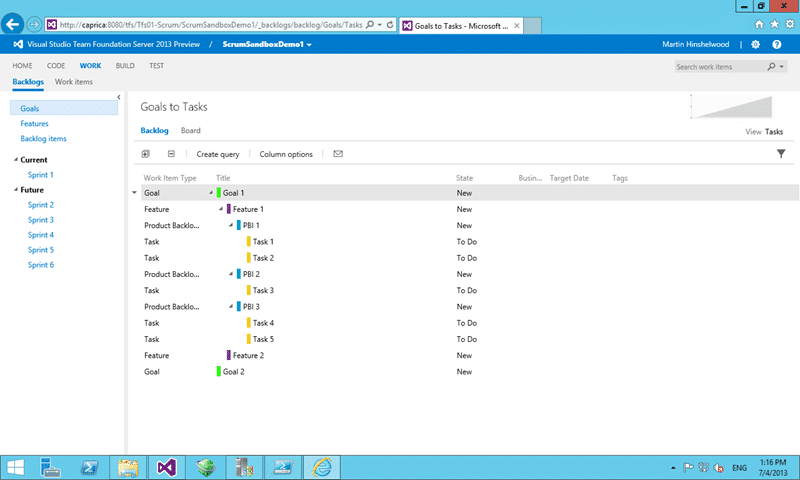Show hidden tray icons arrow
Screen dimensions: 800x480
[673, 467]
